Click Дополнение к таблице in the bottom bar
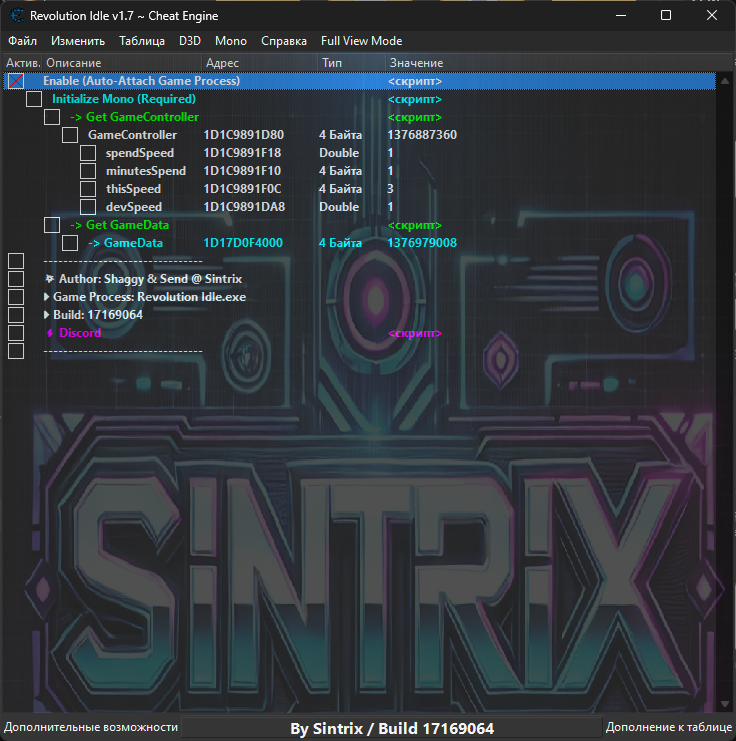736x741 pixels. [x=668, y=727]
